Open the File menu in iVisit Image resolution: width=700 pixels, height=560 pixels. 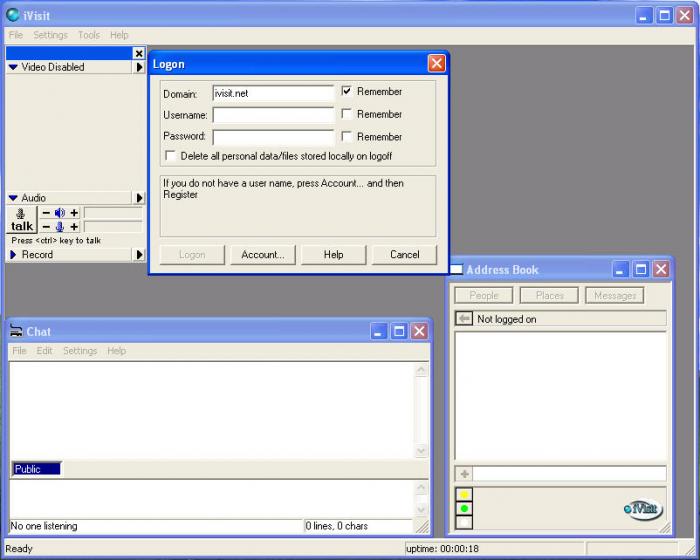click(x=16, y=35)
